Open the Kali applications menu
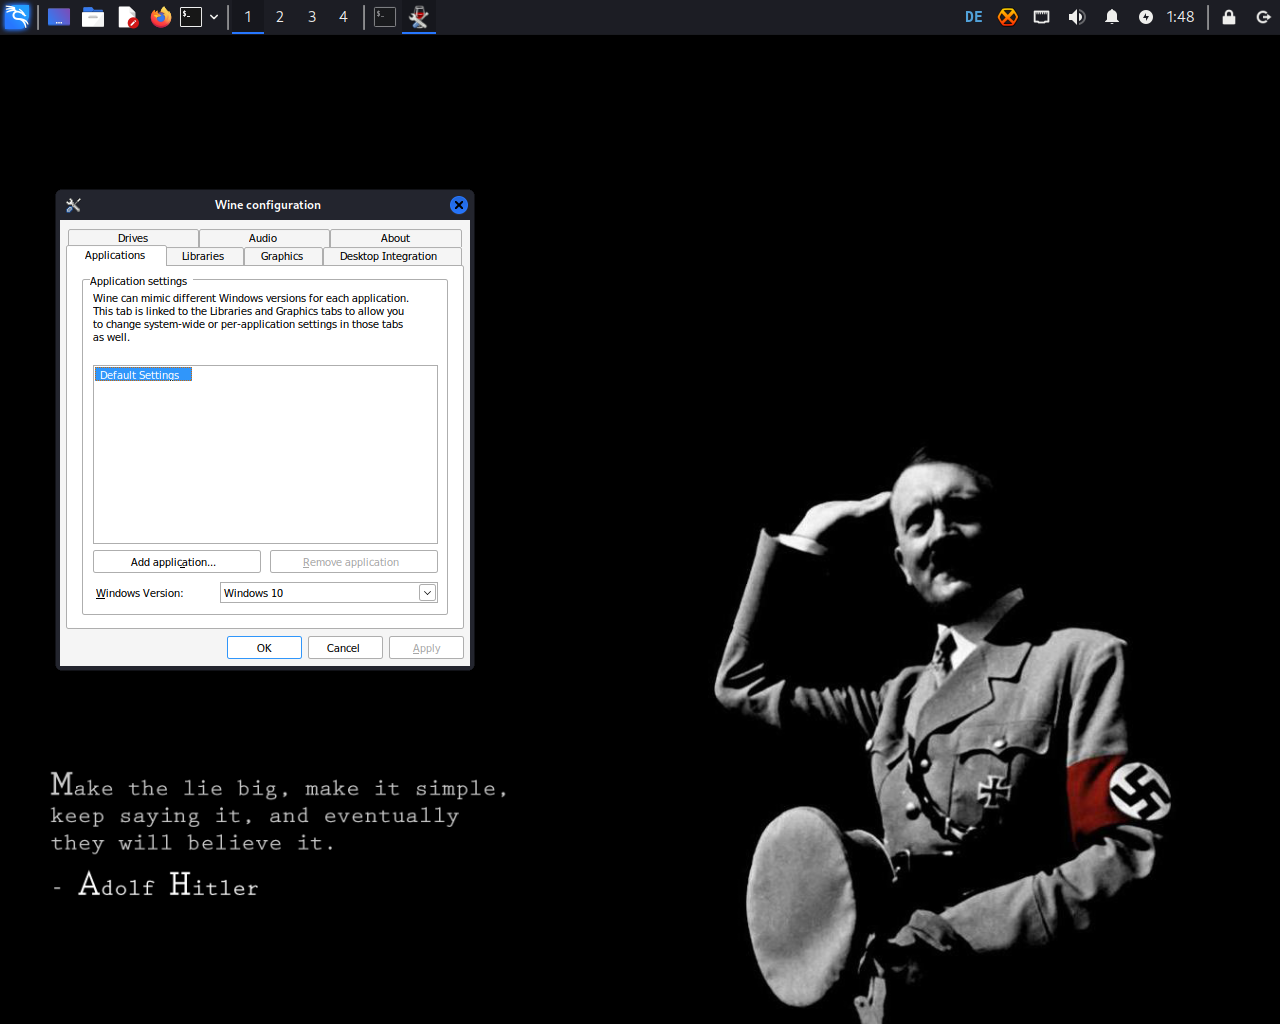Screen dimensions: 1280x1024 [x=17, y=17]
